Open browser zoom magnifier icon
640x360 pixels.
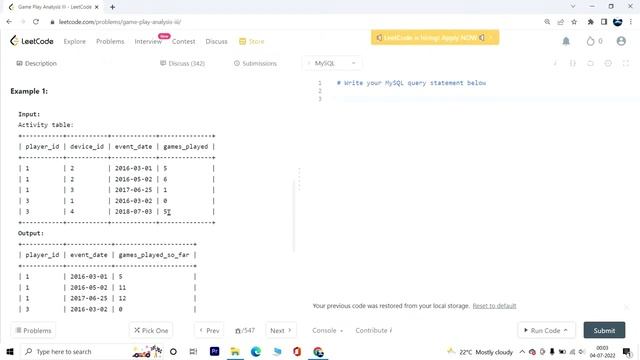click(x=547, y=22)
